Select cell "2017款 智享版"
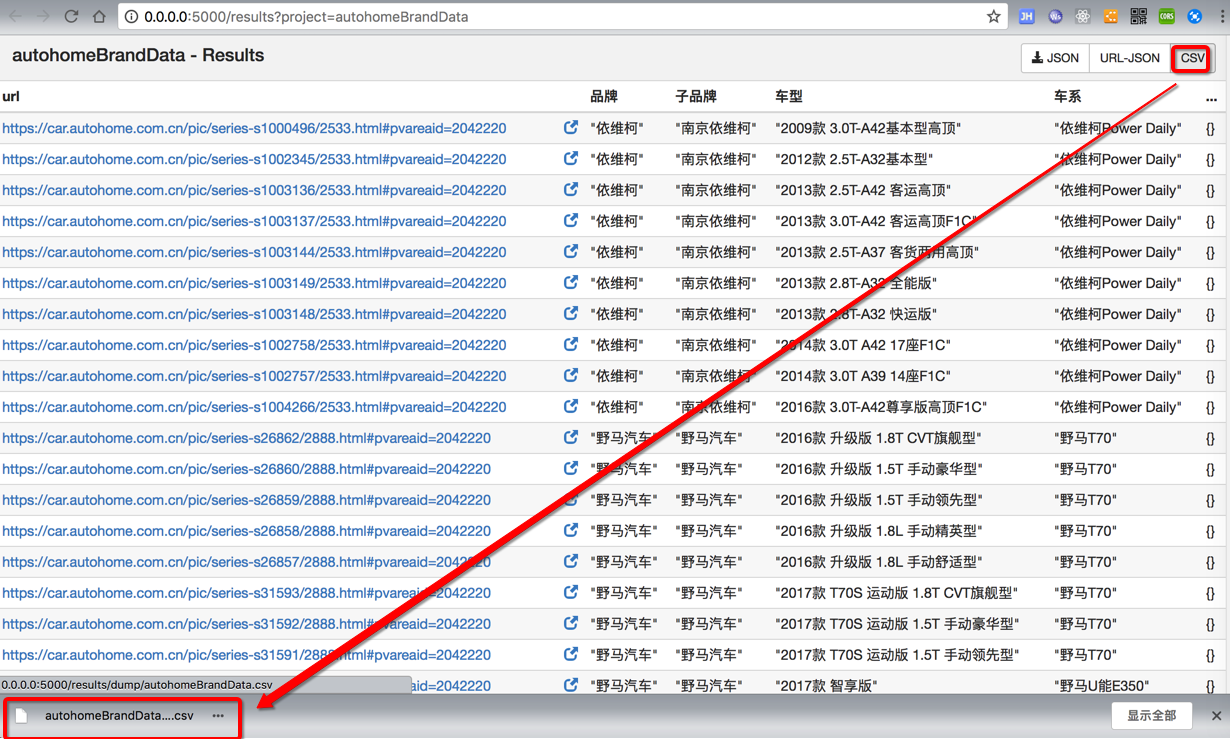 (x=826, y=686)
